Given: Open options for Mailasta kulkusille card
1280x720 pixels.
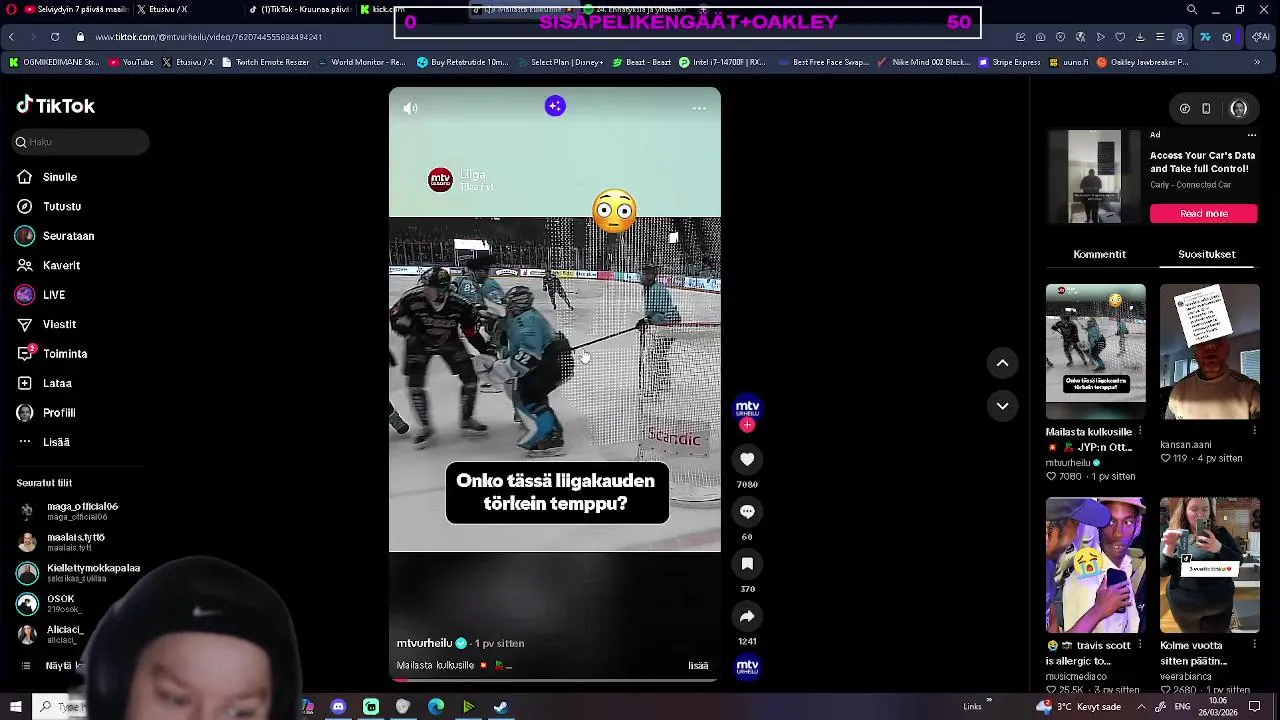Looking at the screenshot, I should [1140, 432].
